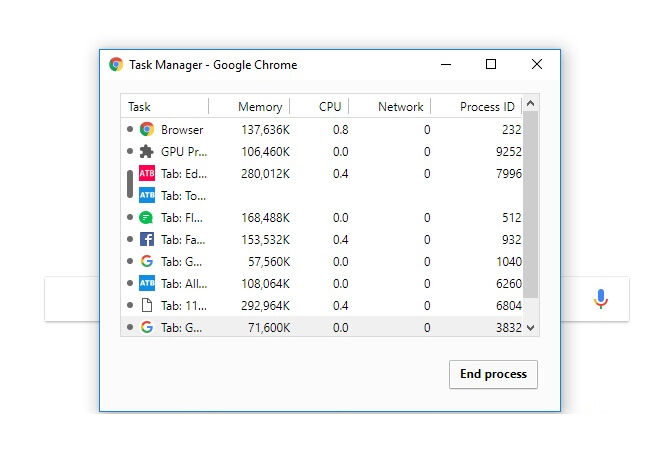Click the scrollbar up arrow in the task list
The image size is (650, 450).
[x=531, y=103]
